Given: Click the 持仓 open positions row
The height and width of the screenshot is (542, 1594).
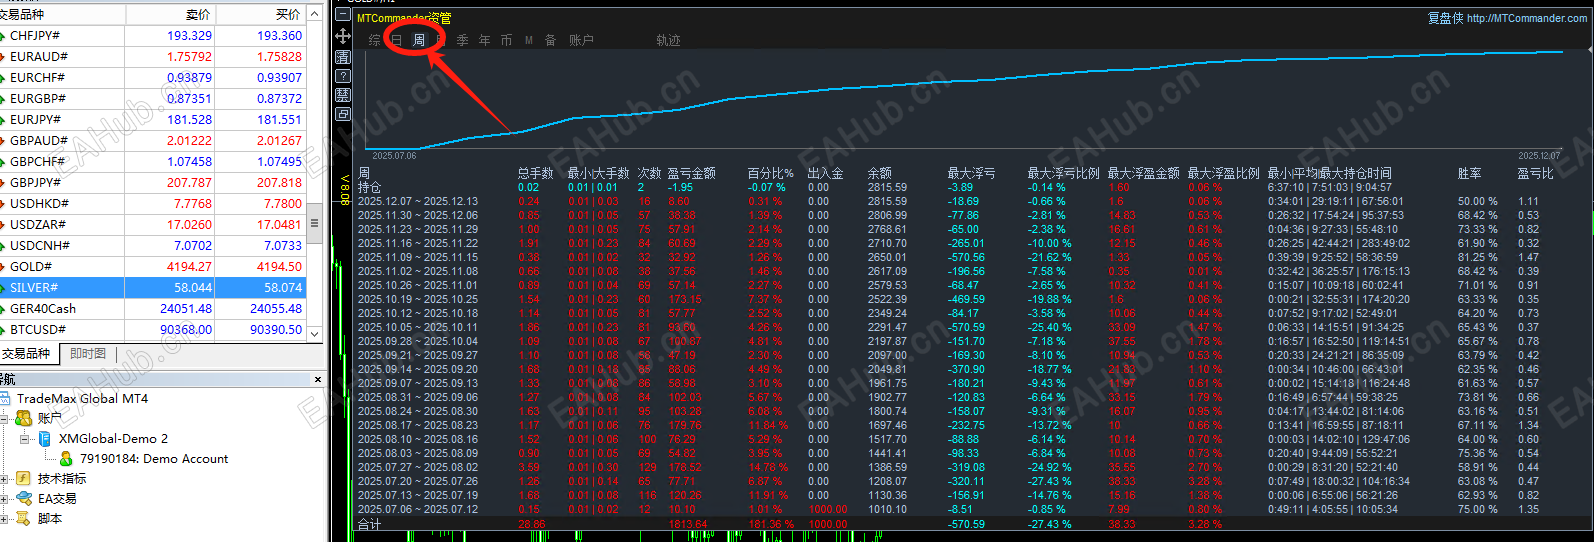Looking at the screenshot, I should [956, 187].
